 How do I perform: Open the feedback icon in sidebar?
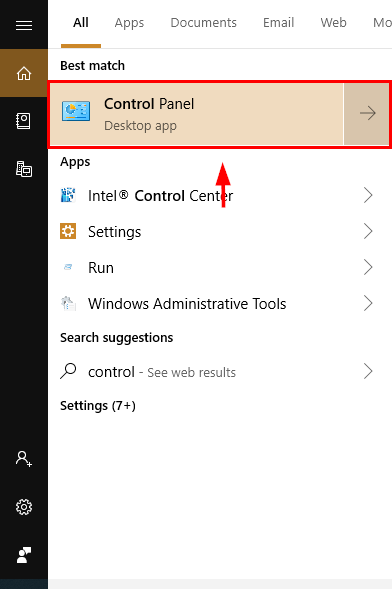point(24,555)
